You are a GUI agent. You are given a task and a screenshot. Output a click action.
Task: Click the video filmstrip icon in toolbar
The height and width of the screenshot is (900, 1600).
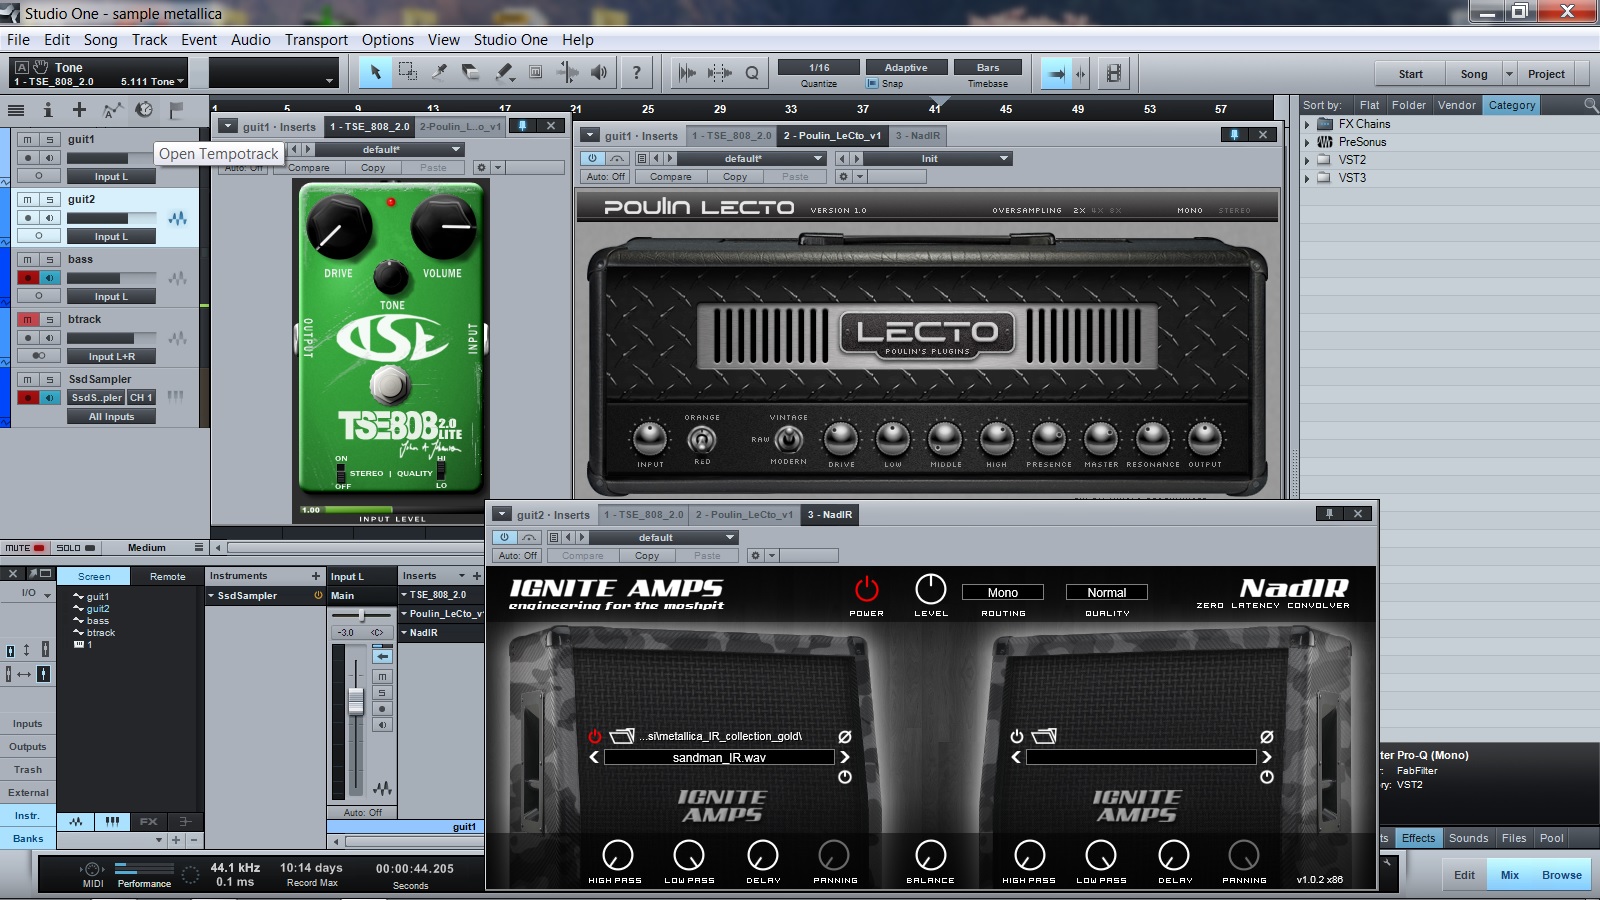point(1114,73)
